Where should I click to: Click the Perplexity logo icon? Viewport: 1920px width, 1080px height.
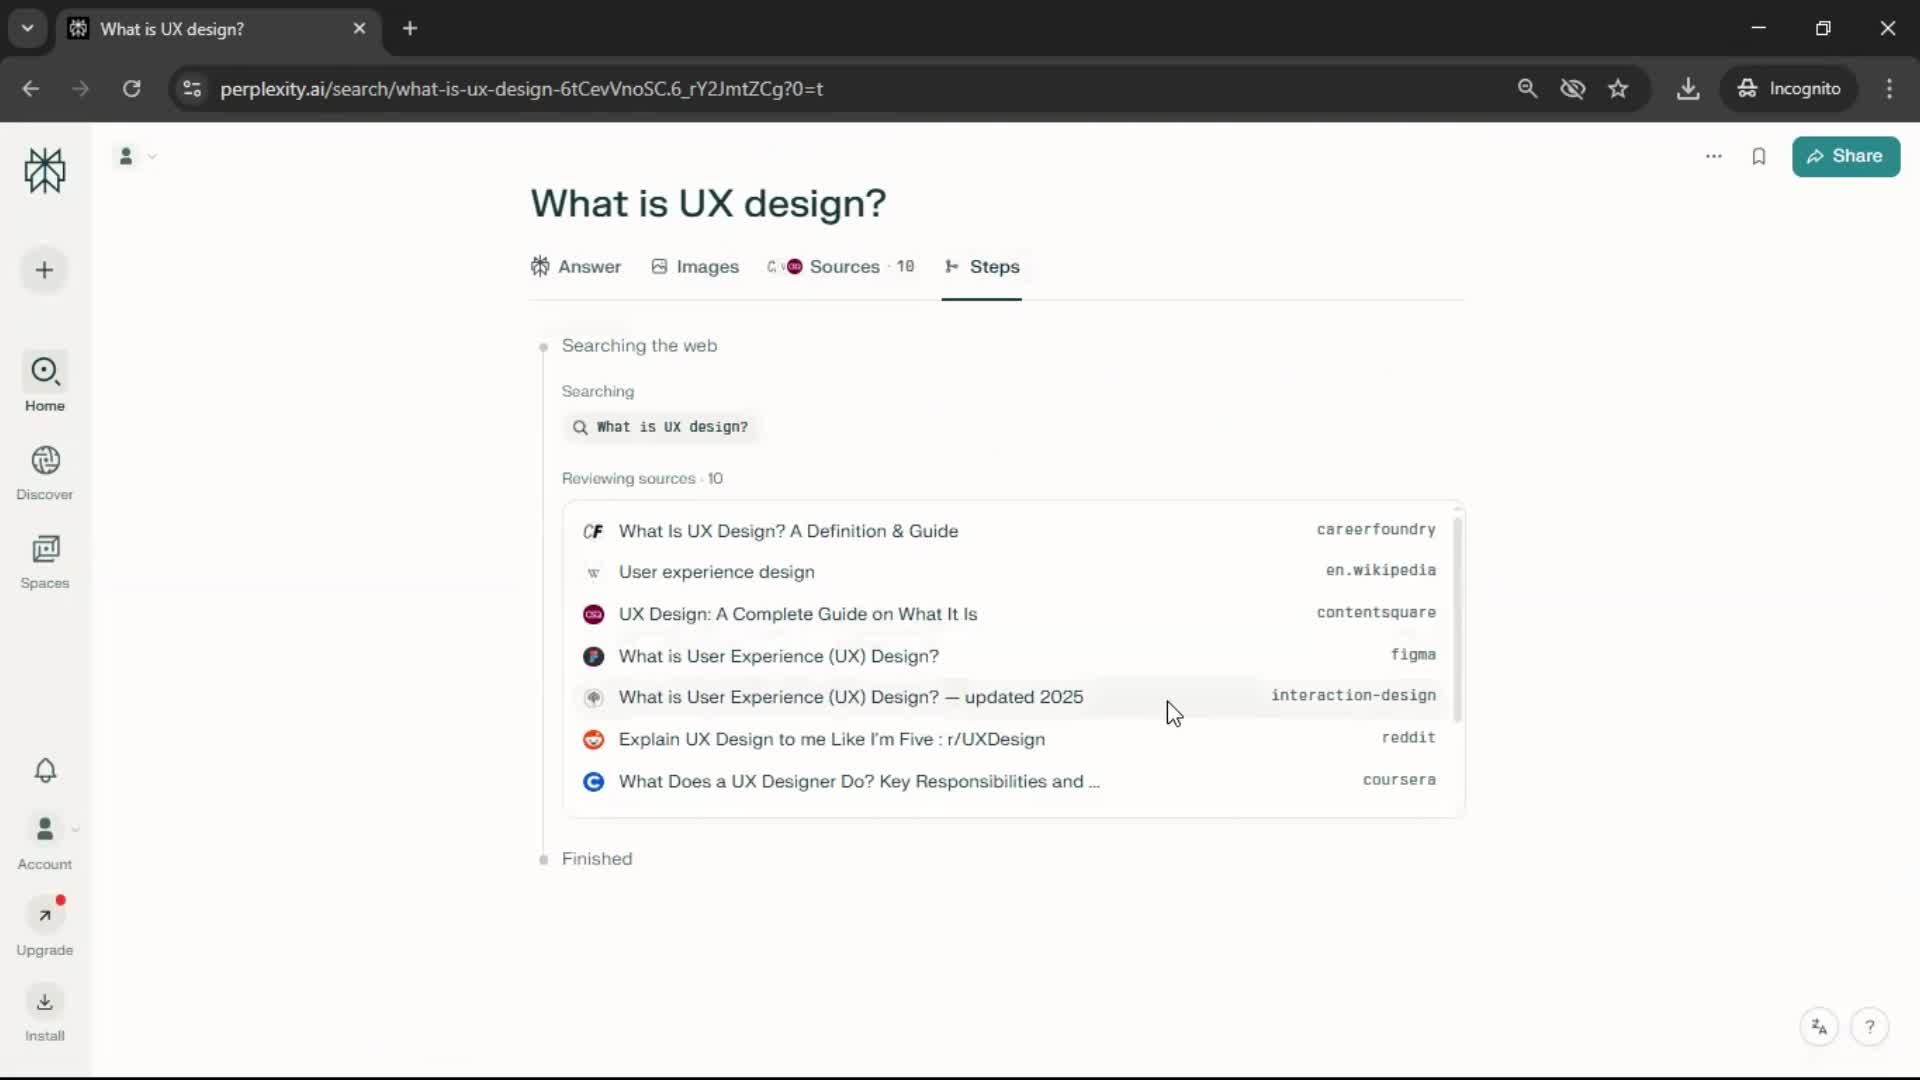(x=44, y=171)
